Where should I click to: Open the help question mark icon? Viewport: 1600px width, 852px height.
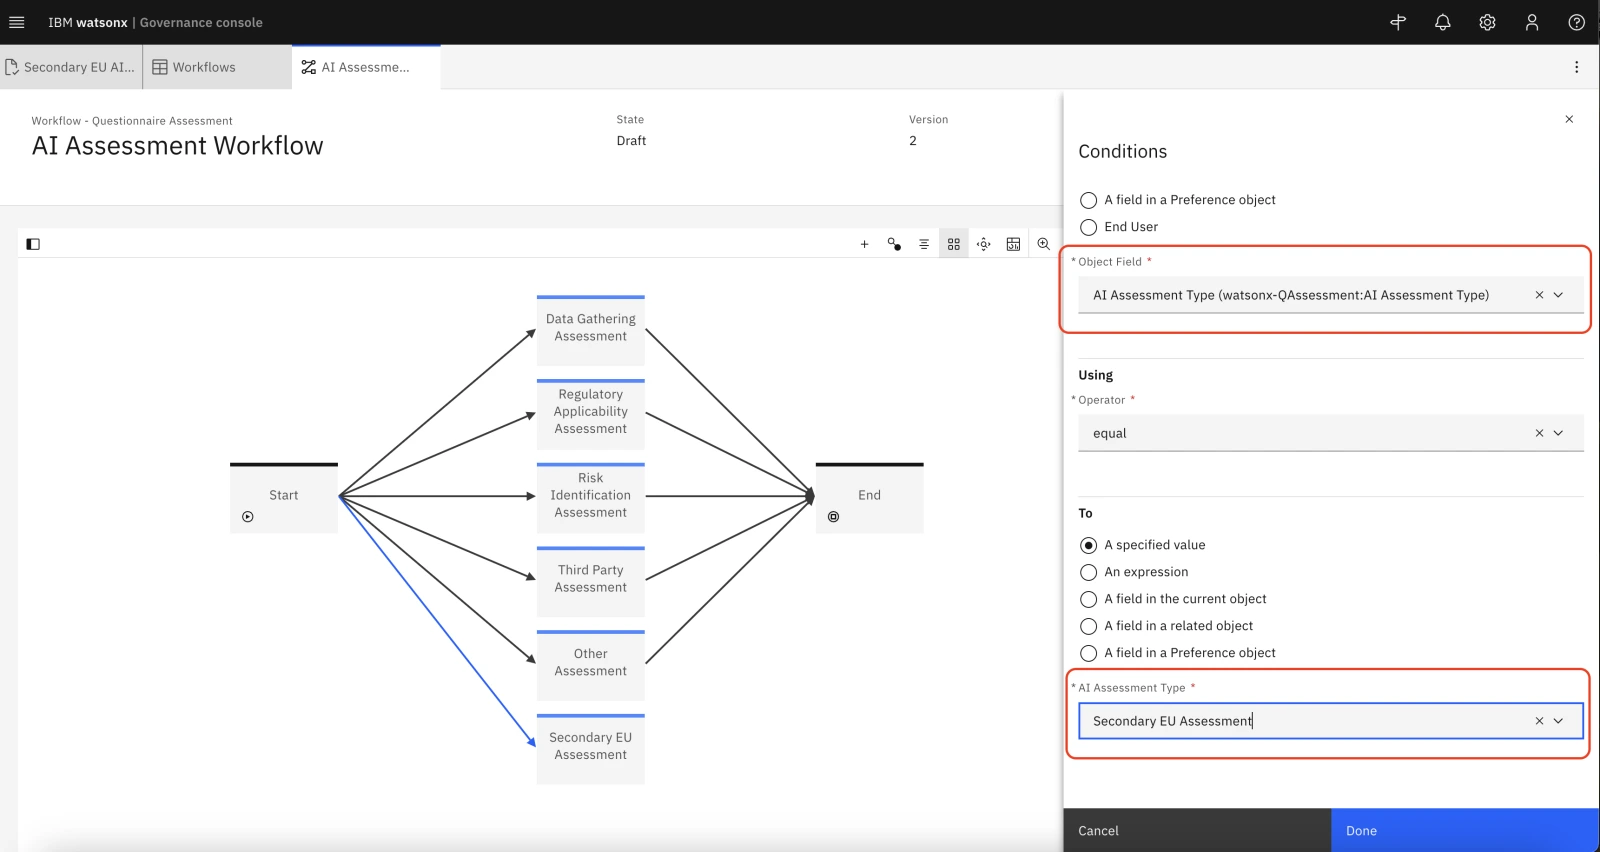1576,22
